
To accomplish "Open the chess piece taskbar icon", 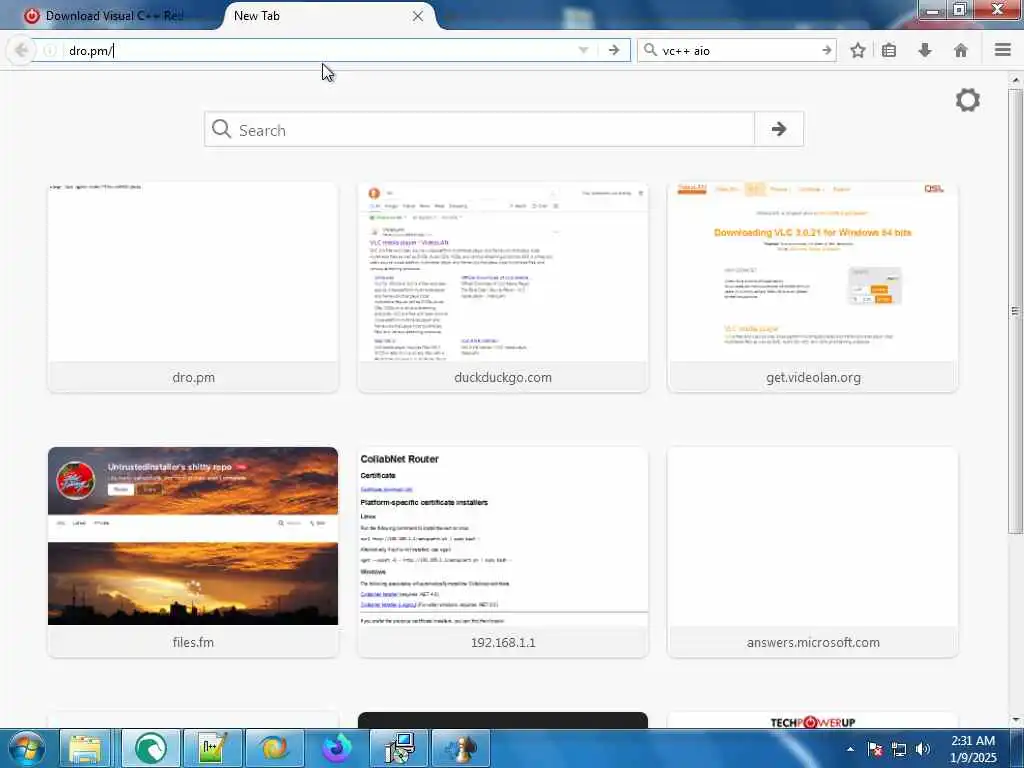I will [461, 748].
